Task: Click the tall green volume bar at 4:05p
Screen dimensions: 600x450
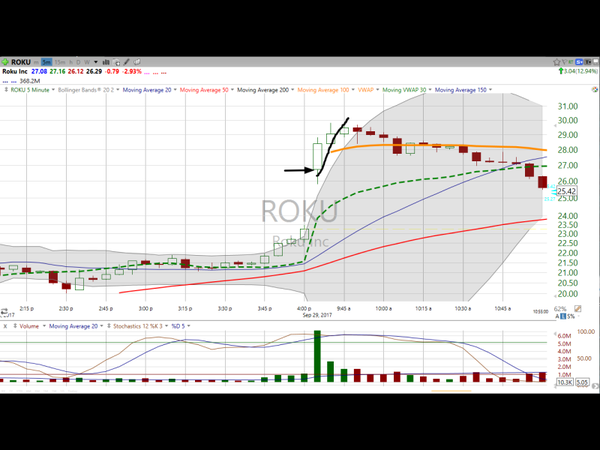Action: (317, 356)
